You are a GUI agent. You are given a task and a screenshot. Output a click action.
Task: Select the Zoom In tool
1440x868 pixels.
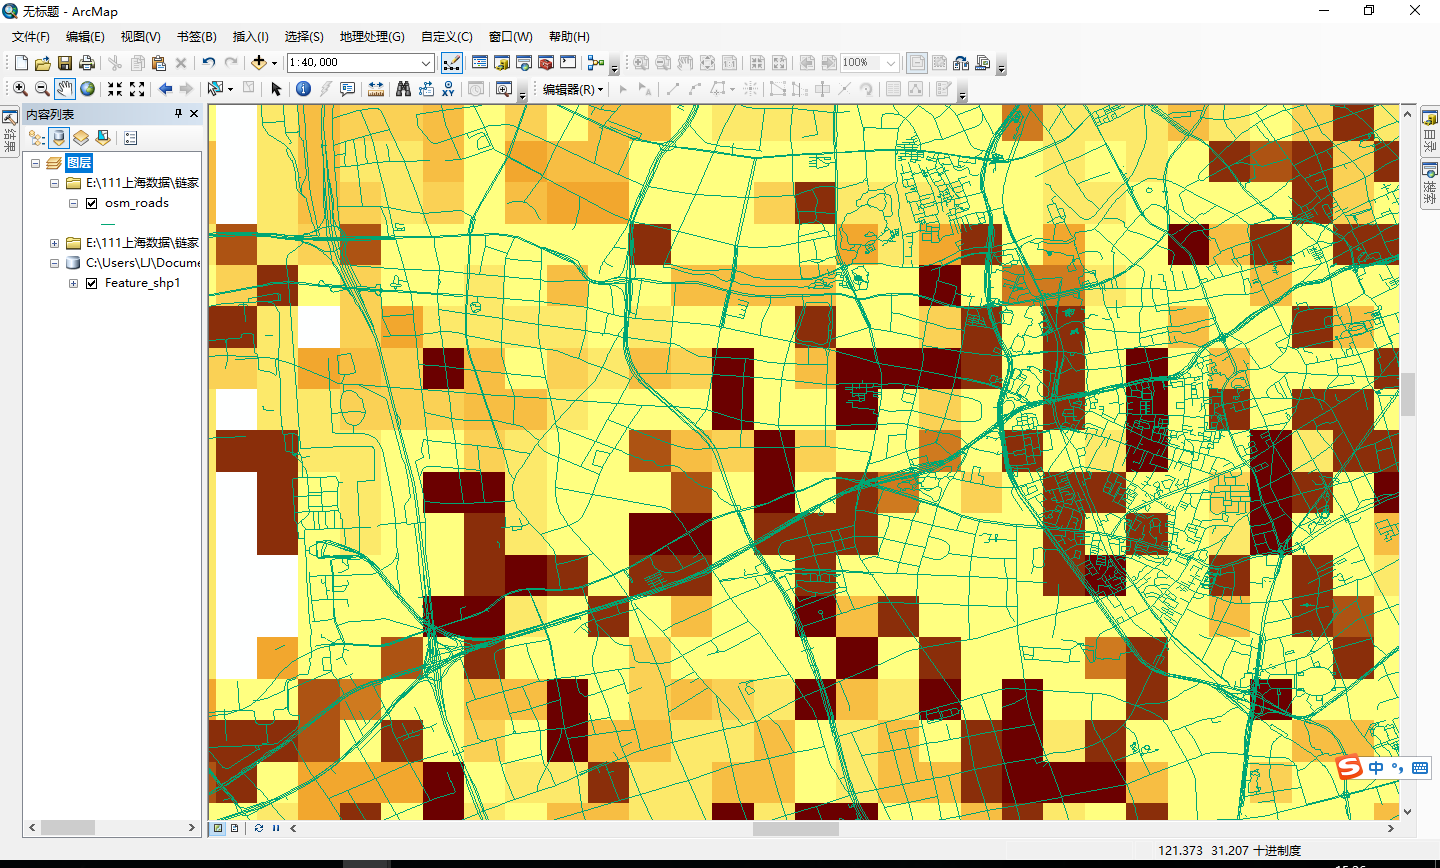click(x=20, y=89)
